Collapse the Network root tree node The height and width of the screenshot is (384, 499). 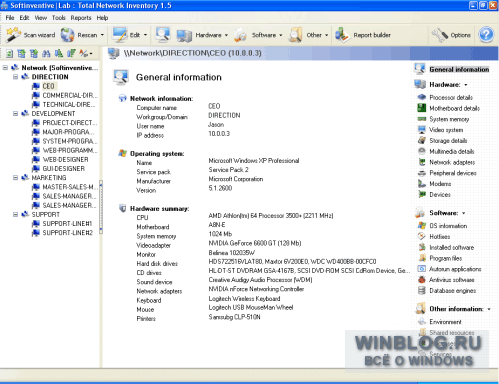click(5, 68)
